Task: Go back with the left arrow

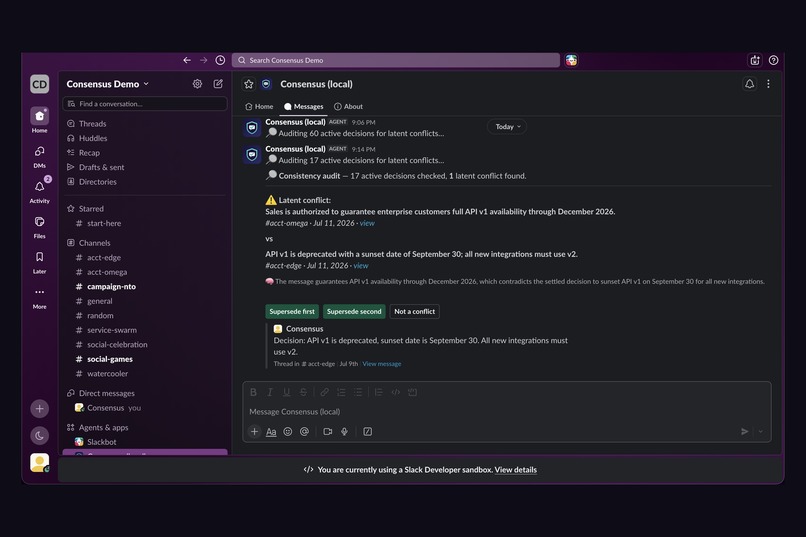Action: pos(187,60)
